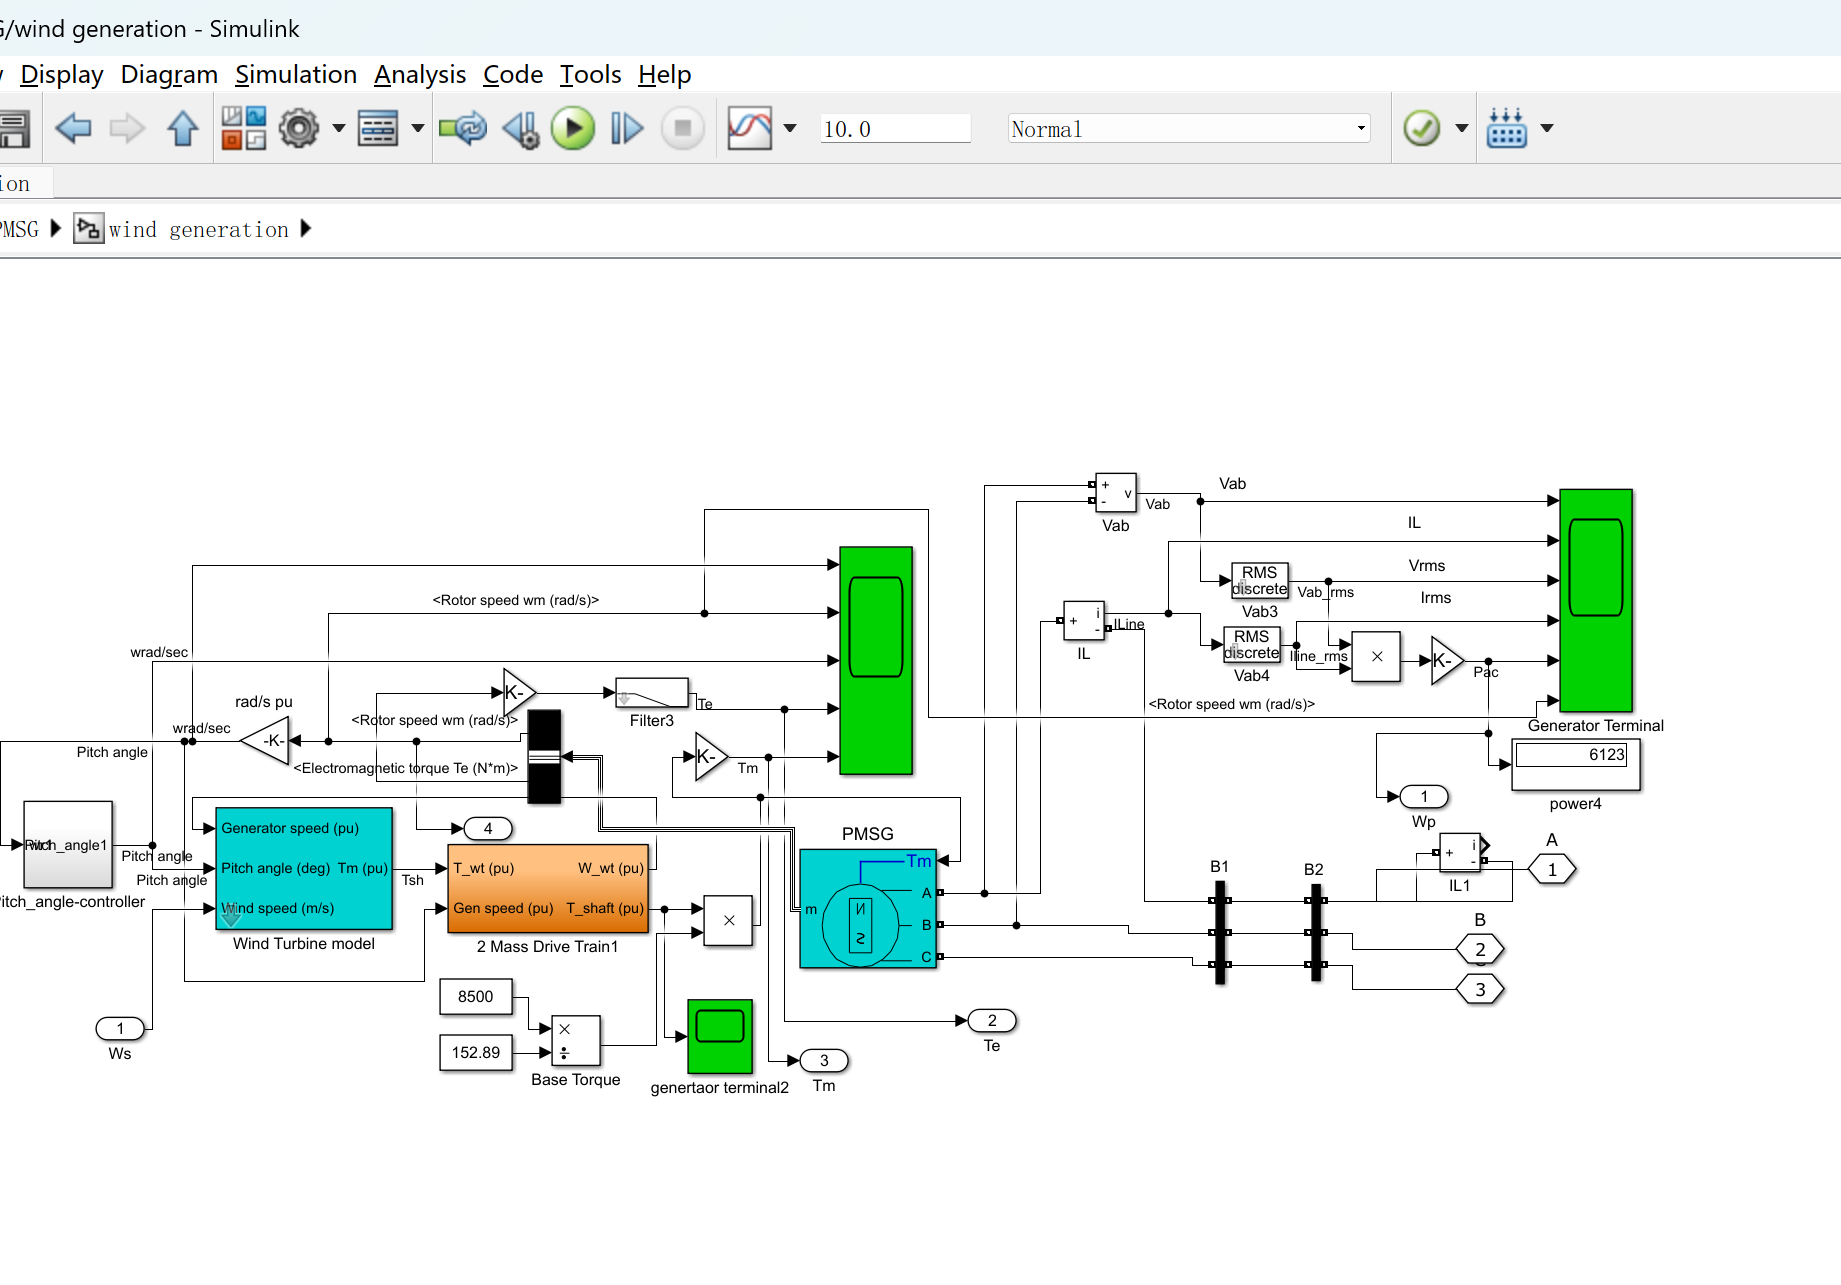This screenshot has width=1841, height=1285.
Task: Expand the Model Advisor dropdown arrow
Action: click(x=1462, y=128)
